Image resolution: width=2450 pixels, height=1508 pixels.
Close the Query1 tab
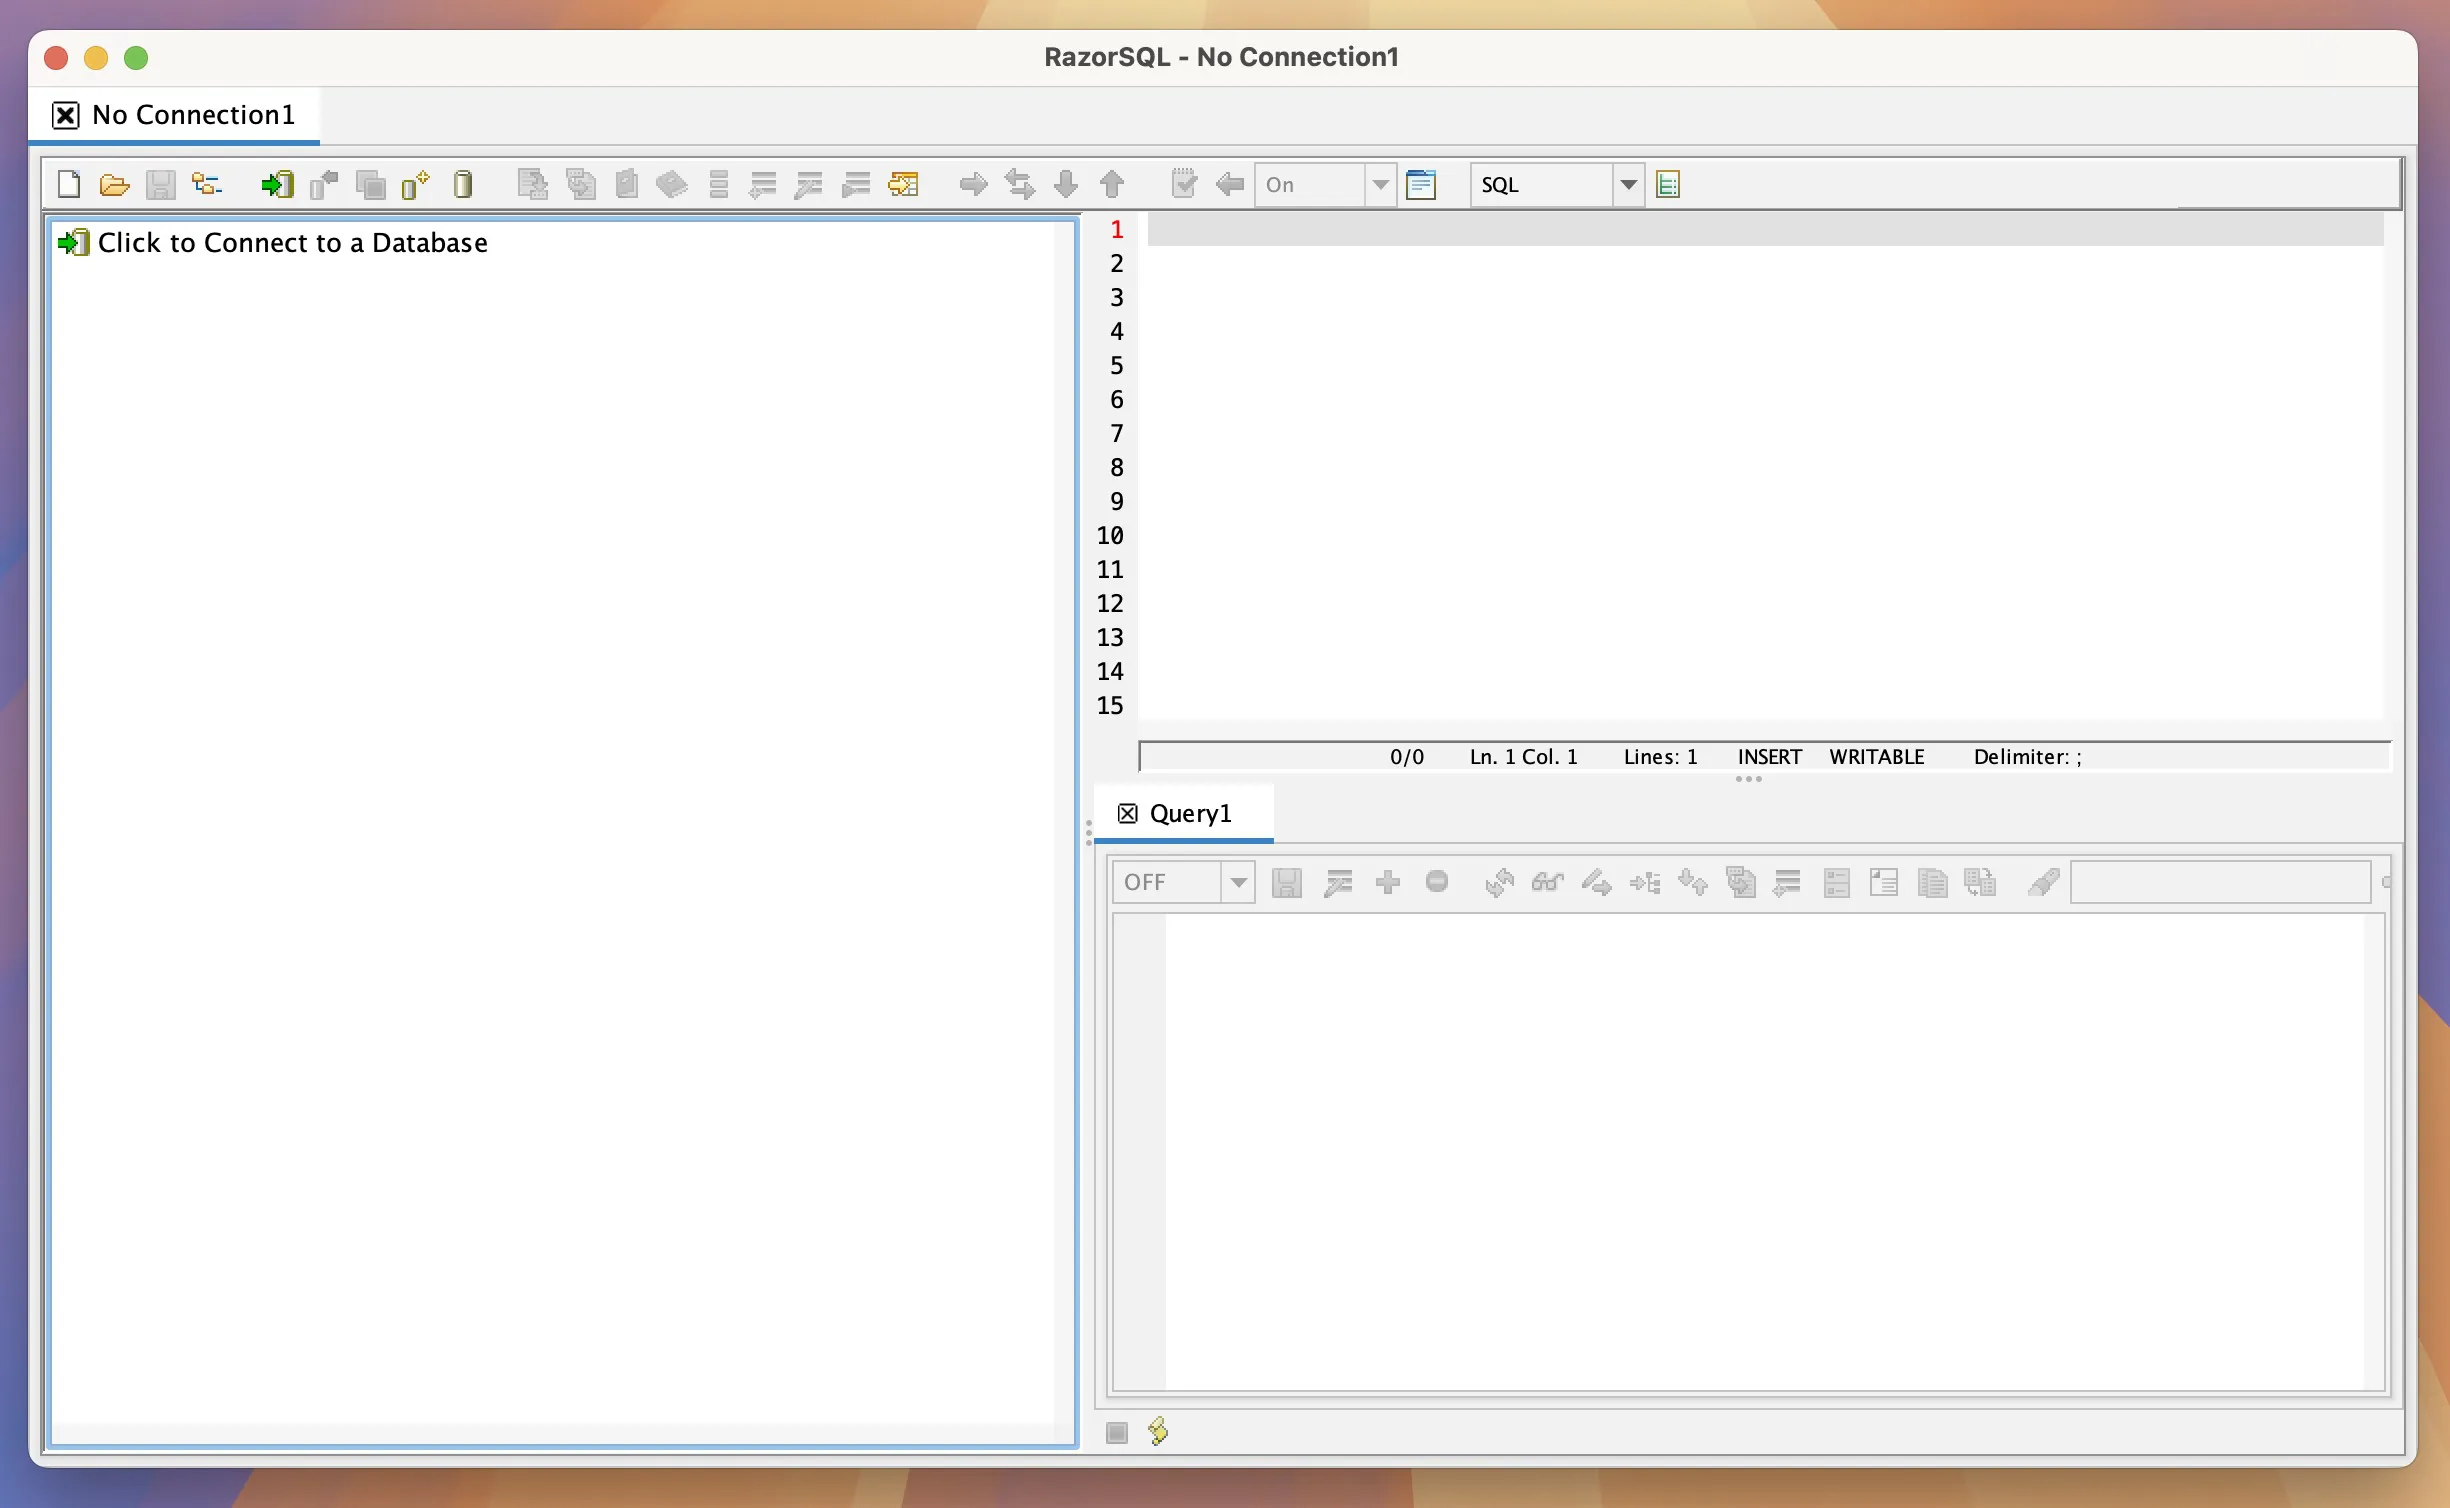tap(1127, 813)
